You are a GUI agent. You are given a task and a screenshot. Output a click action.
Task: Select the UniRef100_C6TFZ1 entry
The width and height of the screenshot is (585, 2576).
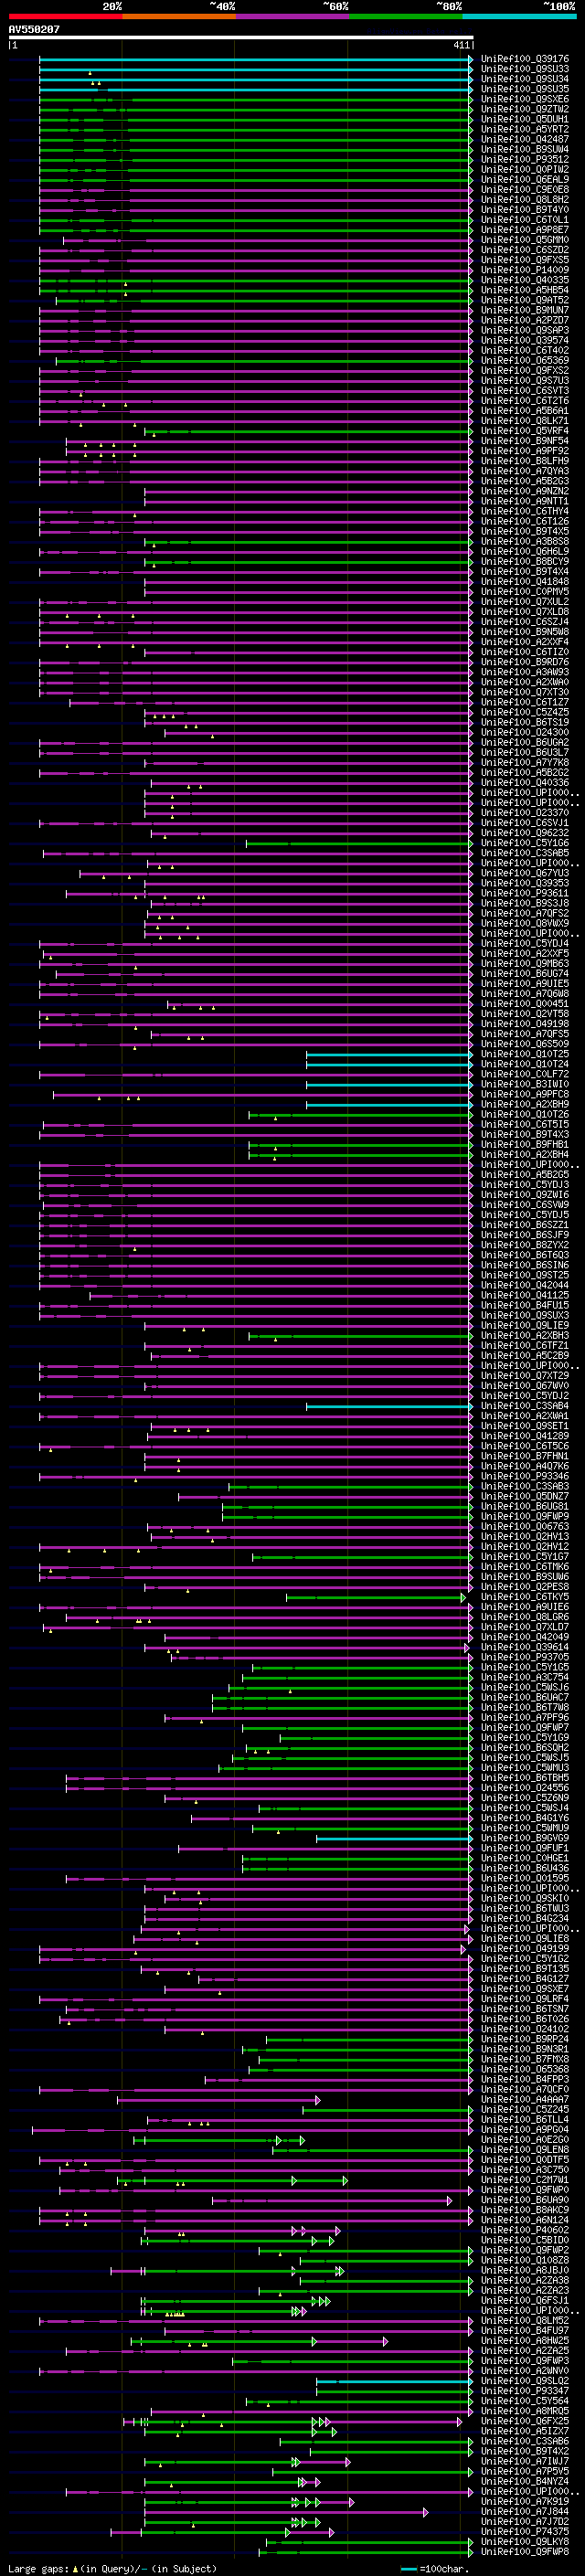point(525,1345)
